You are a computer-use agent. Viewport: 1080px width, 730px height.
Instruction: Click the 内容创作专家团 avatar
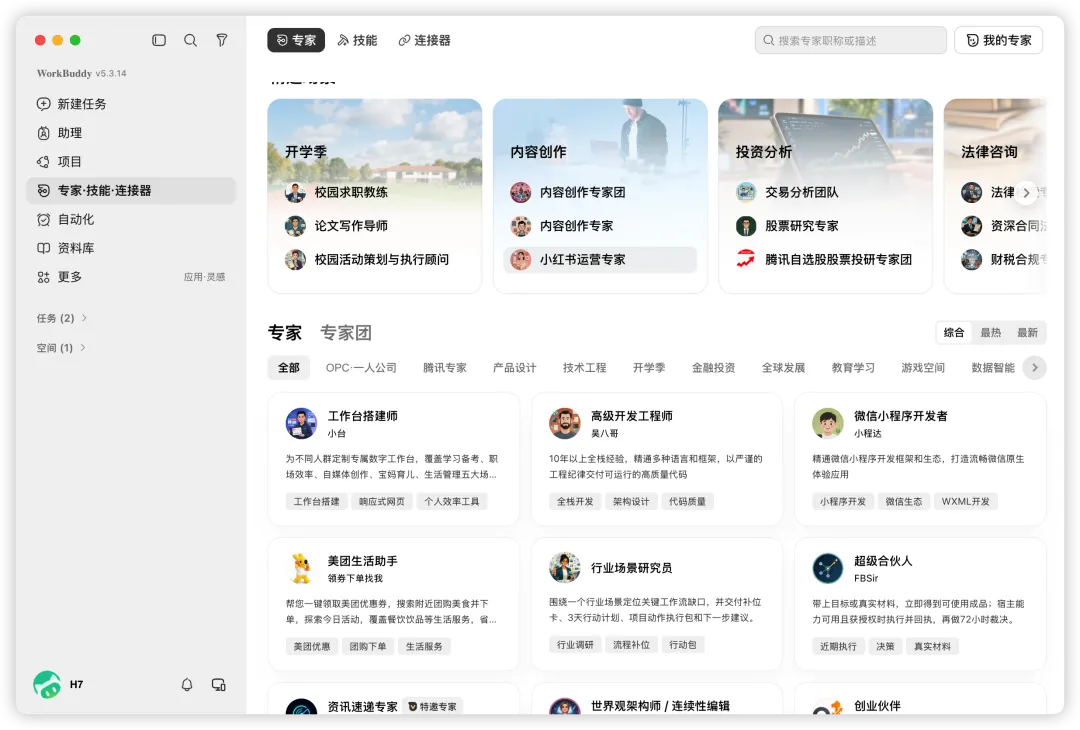520,192
